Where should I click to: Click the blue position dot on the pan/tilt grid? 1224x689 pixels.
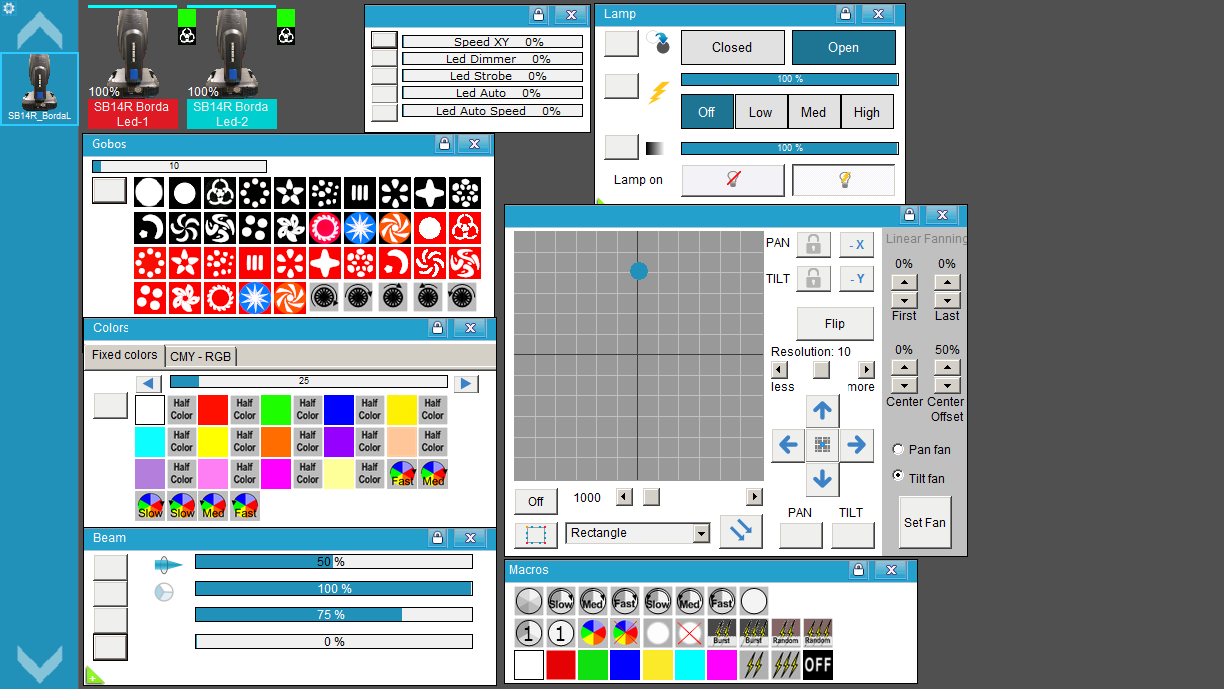click(x=639, y=270)
